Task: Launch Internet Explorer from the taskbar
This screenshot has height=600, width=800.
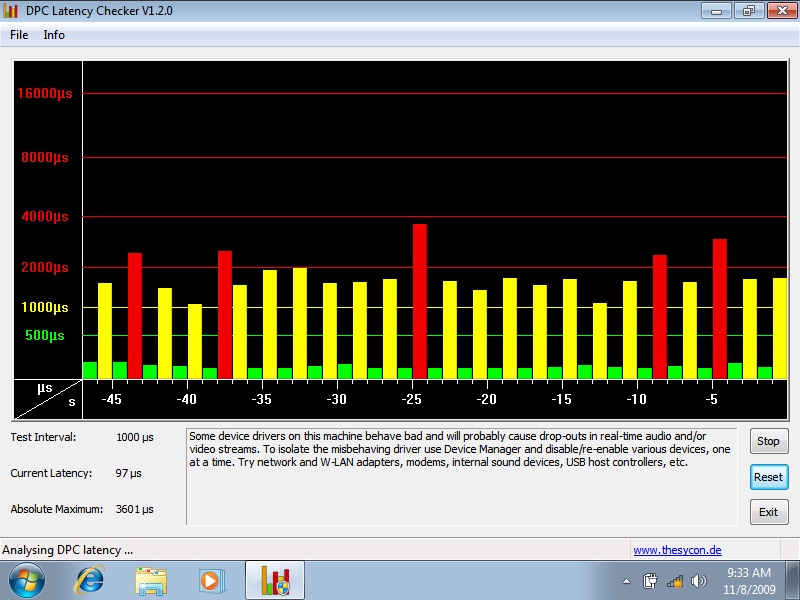Action: (90, 581)
